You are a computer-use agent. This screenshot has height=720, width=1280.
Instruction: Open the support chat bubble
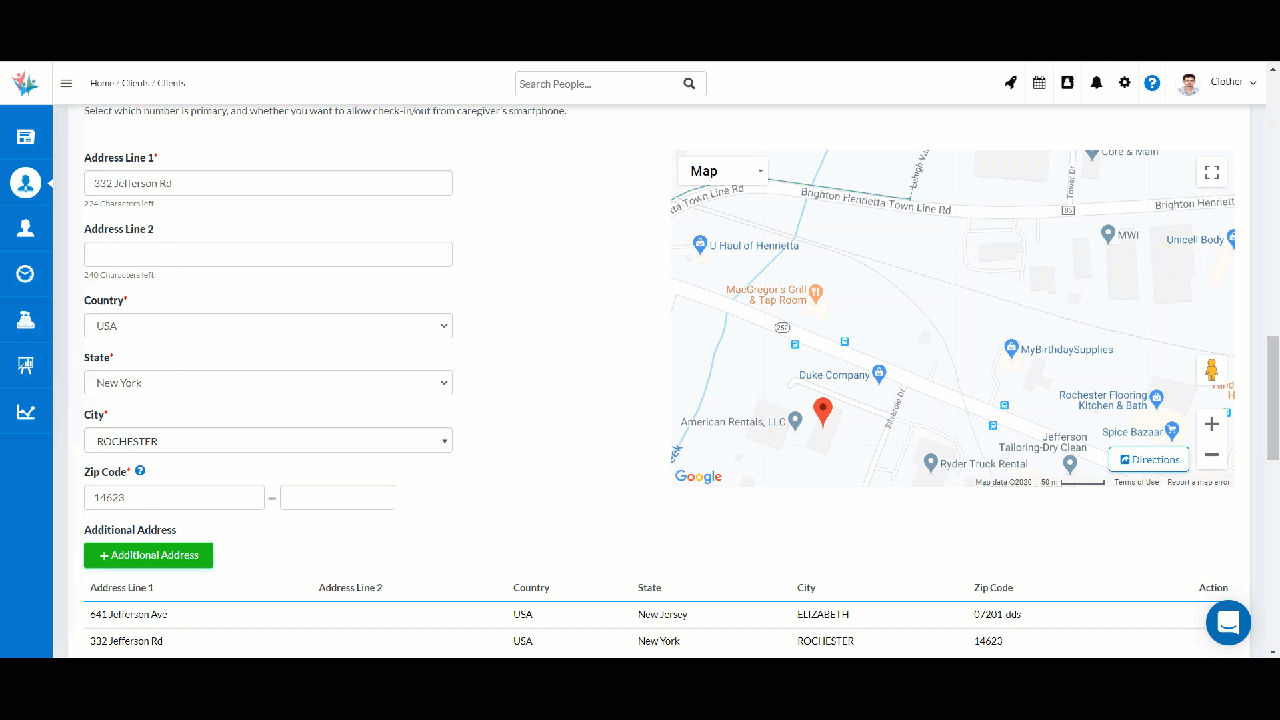tap(1228, 622)
